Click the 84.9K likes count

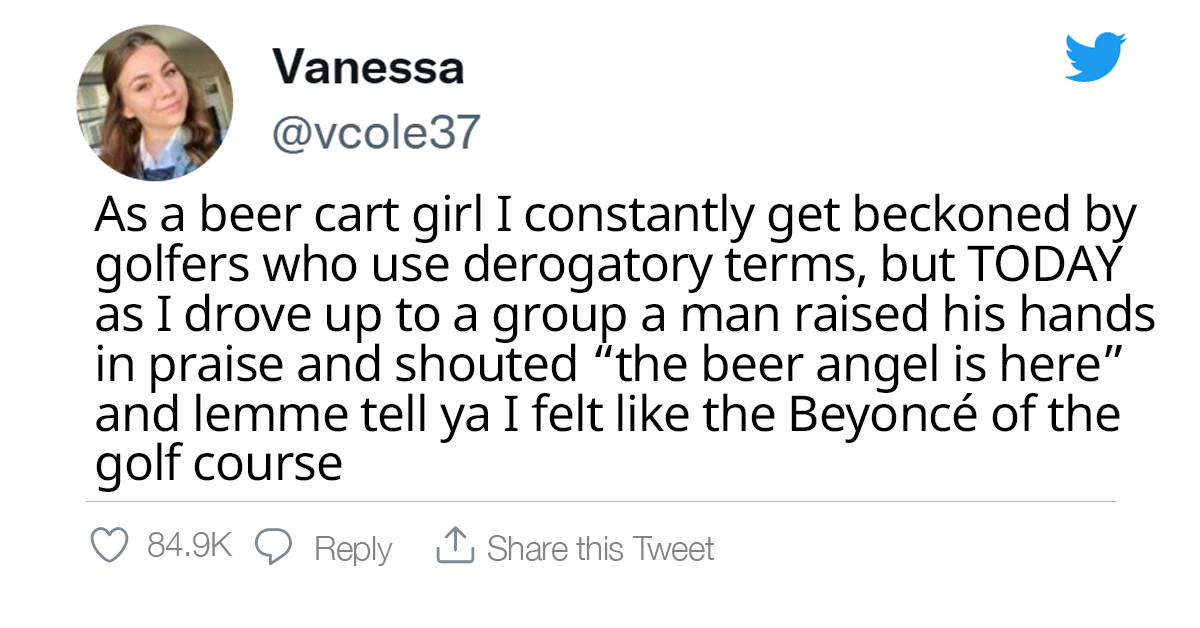click(189, 547)
